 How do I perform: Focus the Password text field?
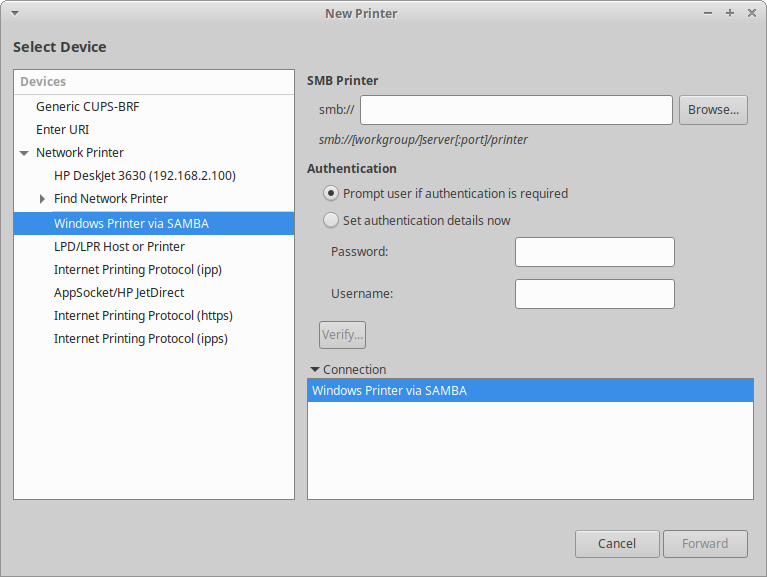(x=594, y=252)
